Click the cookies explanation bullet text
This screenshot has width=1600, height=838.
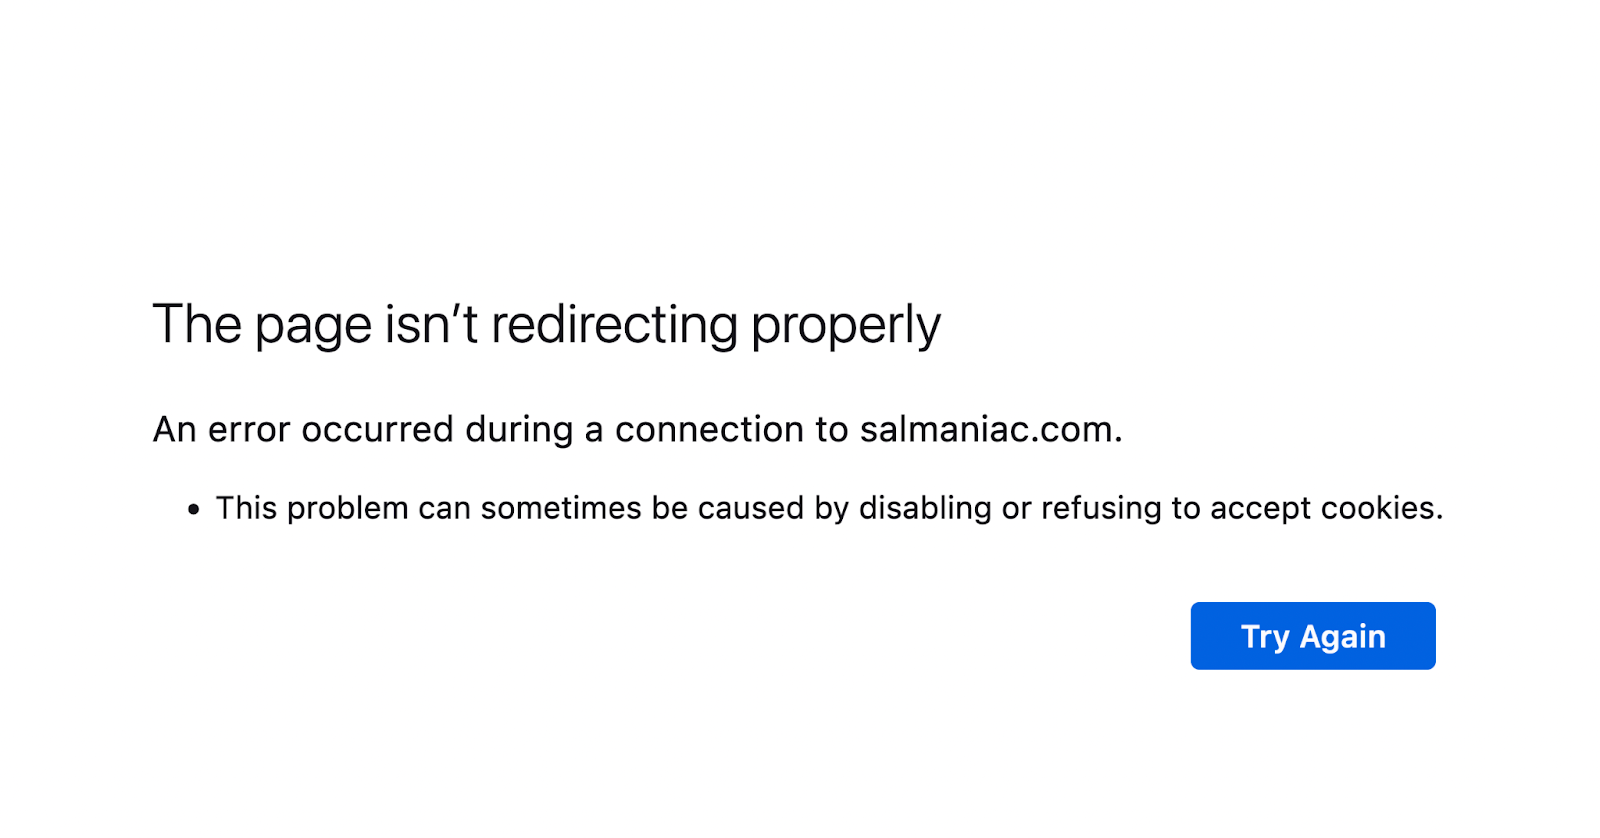coord(830,508)
